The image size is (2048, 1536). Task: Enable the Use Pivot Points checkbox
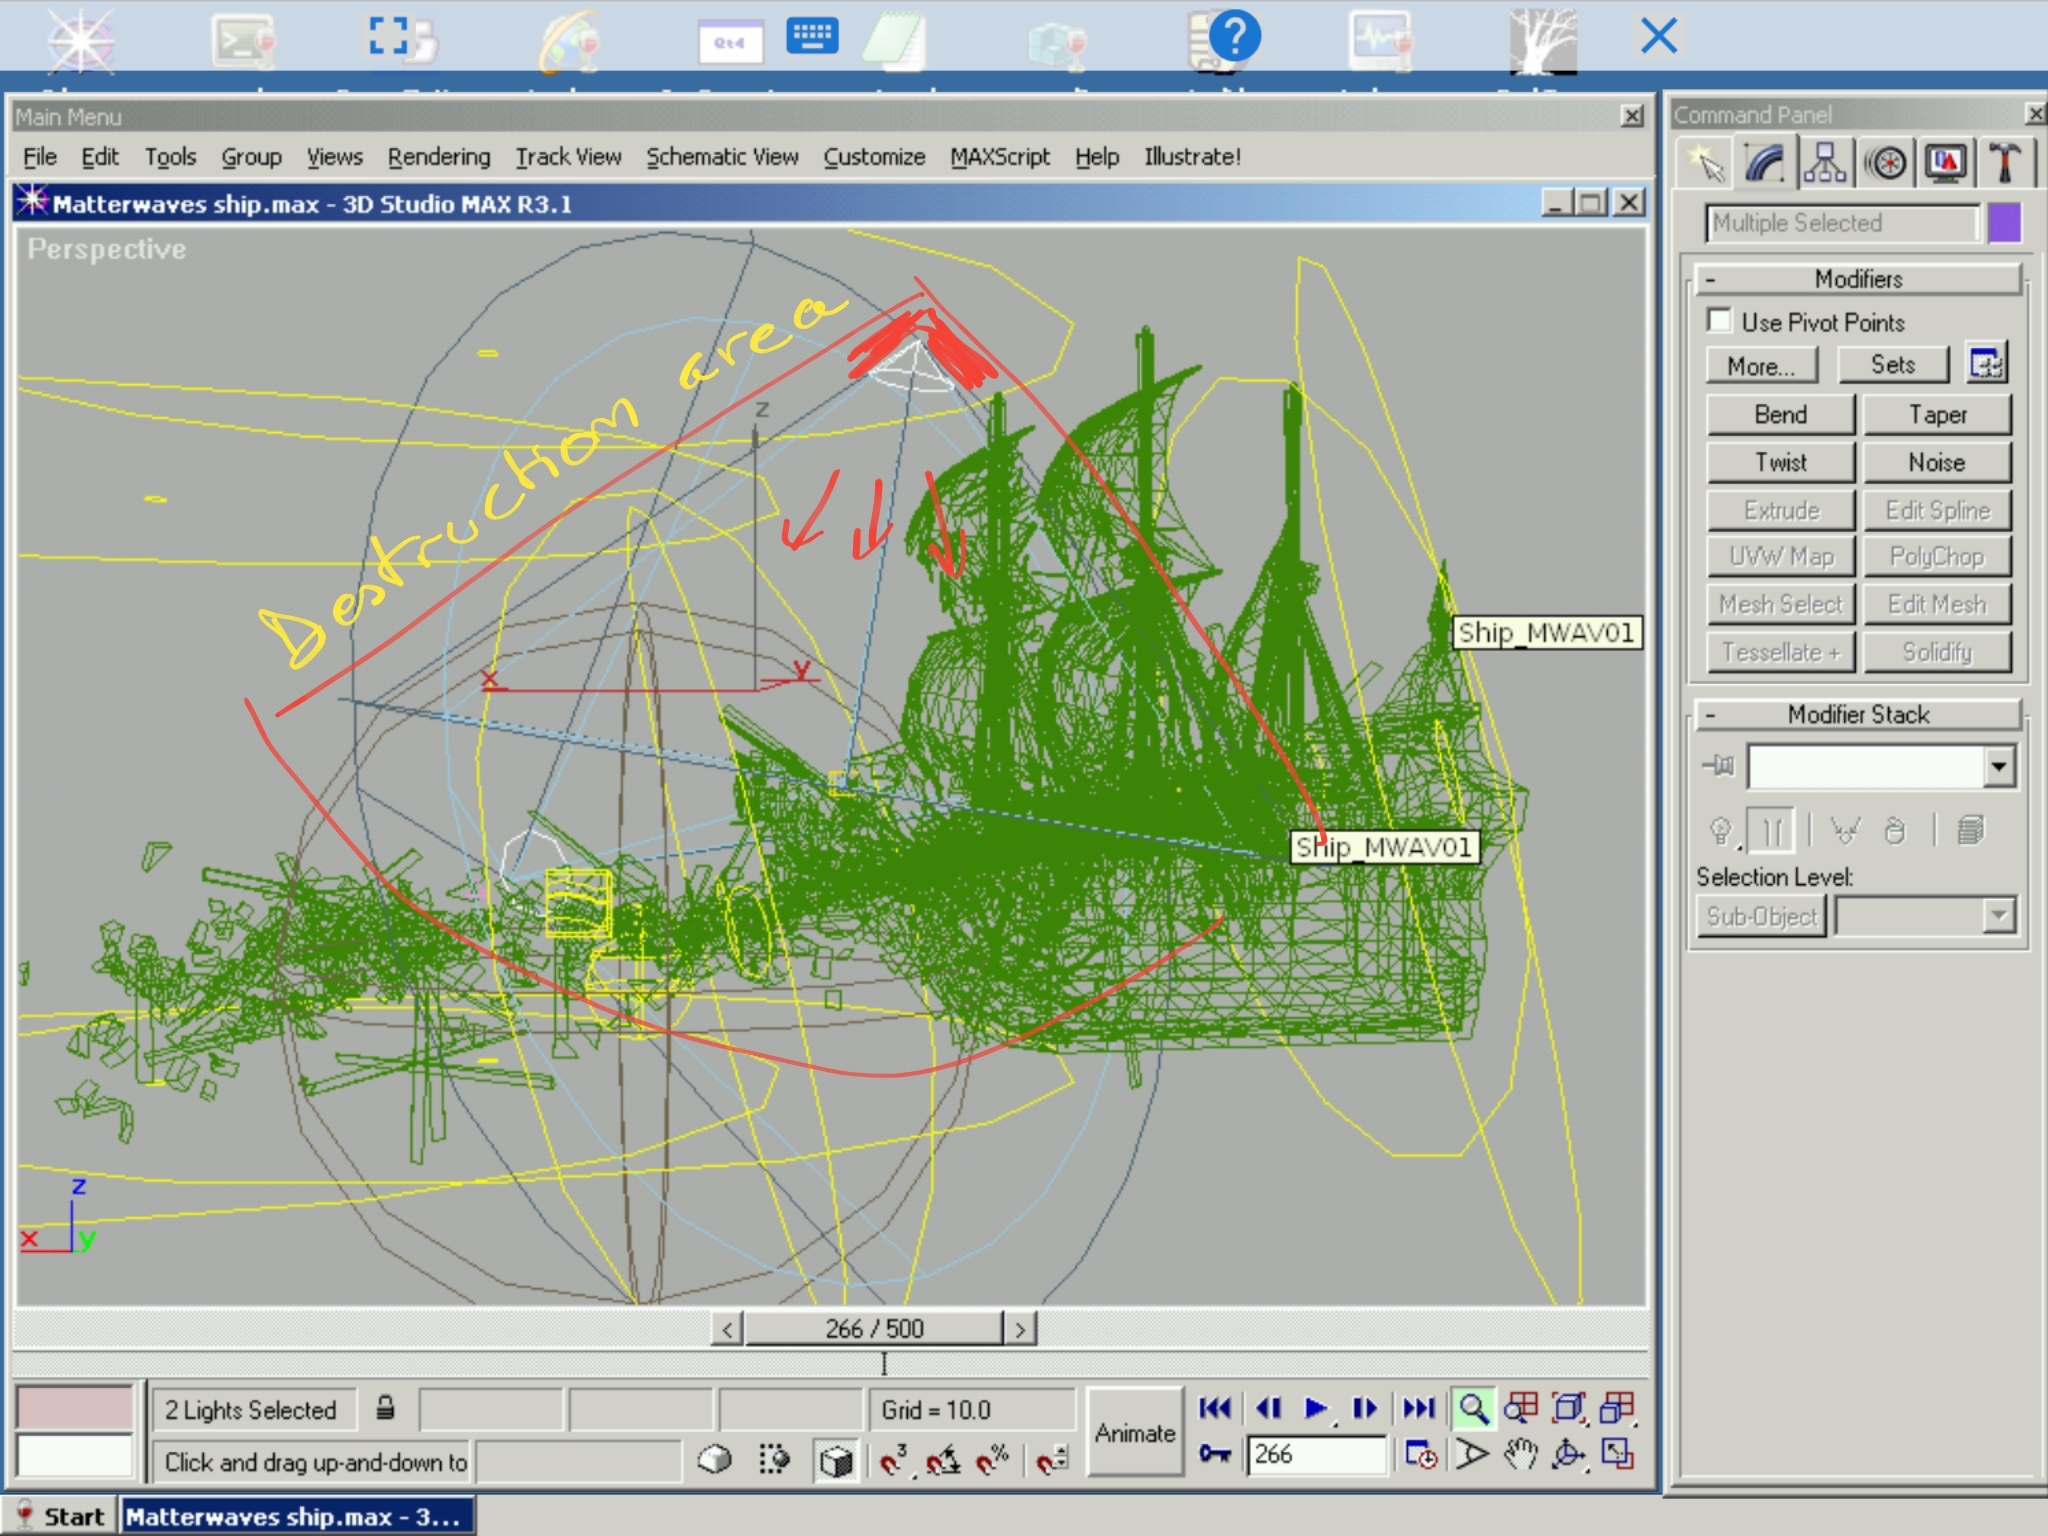[1719, 321]
